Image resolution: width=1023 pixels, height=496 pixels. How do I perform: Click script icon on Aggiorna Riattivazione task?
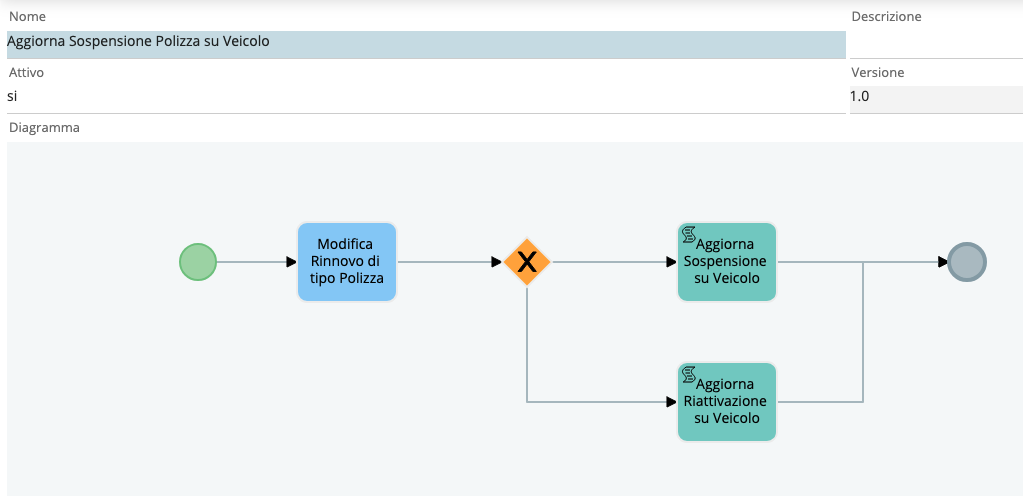pos(688,375)
